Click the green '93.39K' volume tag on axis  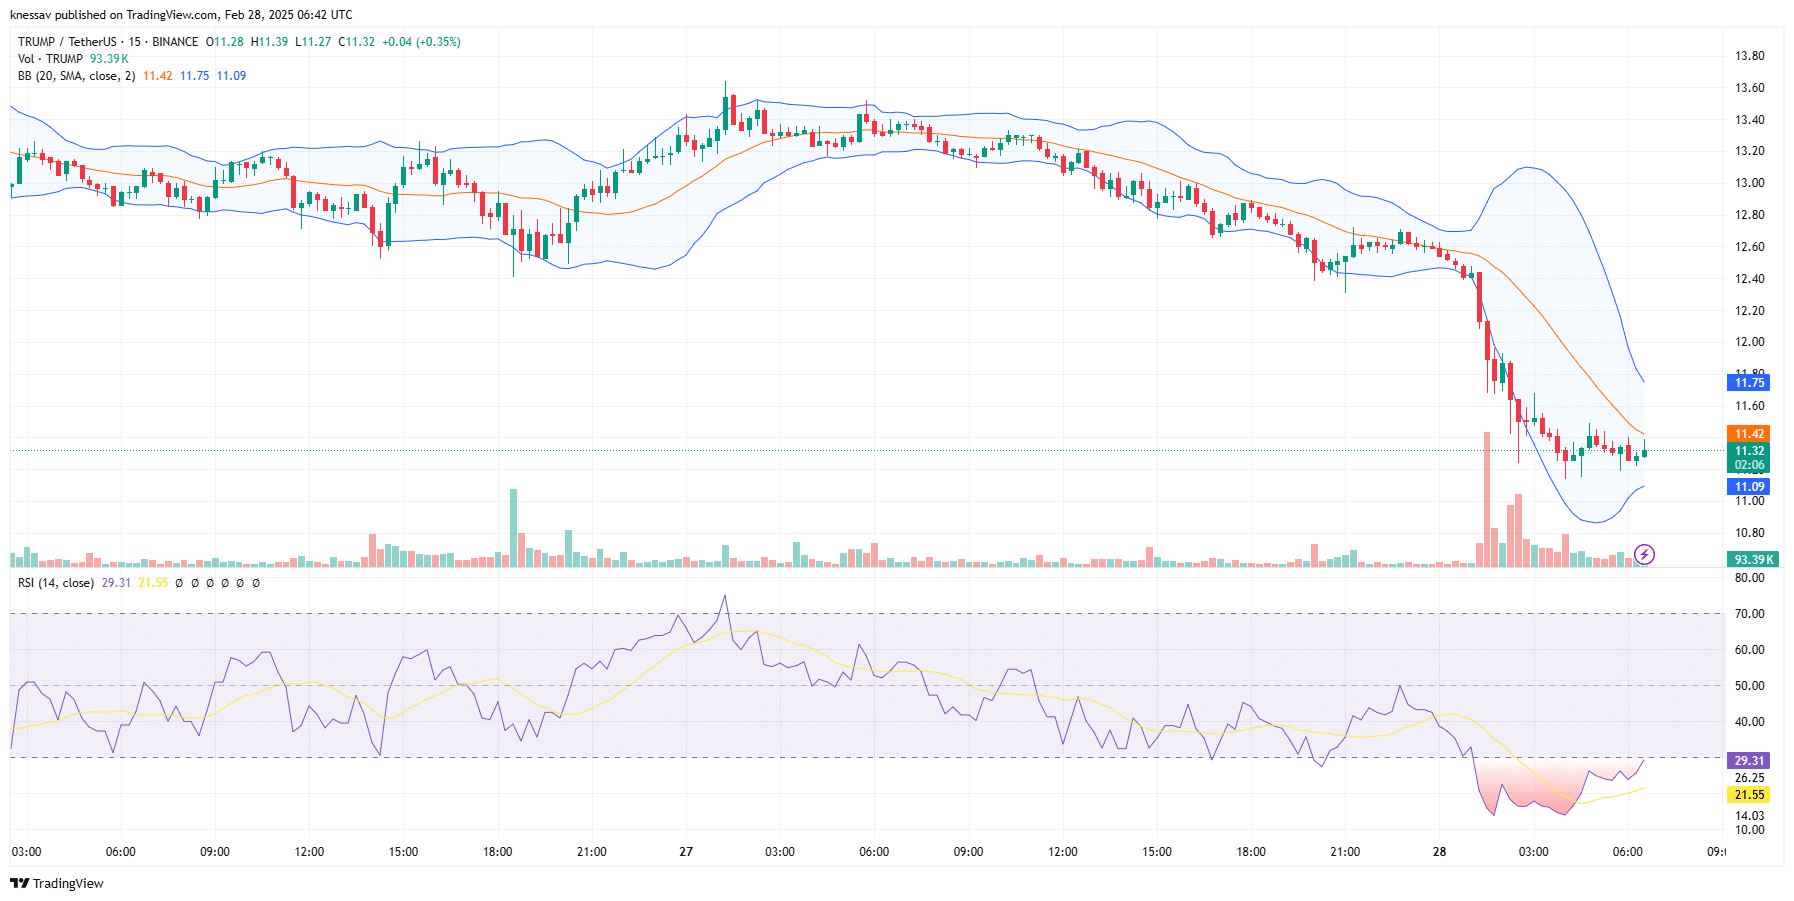coord(1753,560)
